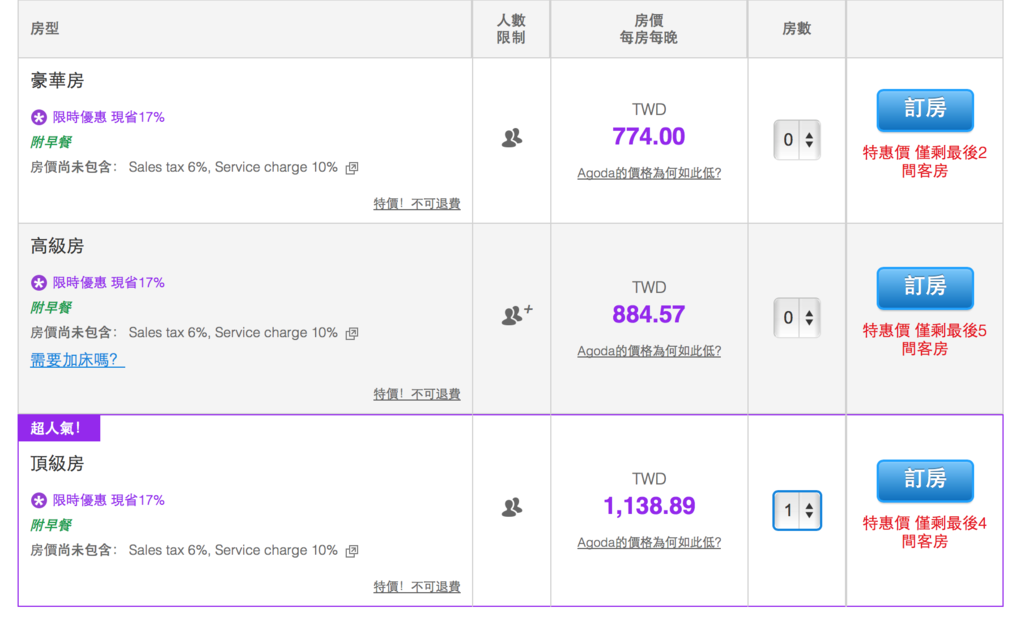Image resolution: width=1024 pixels, height=625 pixels.
Task: Click the occupancy people icon for 豪華房
Action: click(511, 139)
